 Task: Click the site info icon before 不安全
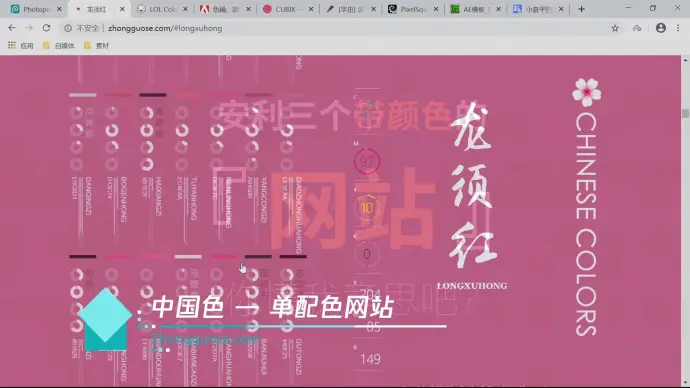(68, 28)
